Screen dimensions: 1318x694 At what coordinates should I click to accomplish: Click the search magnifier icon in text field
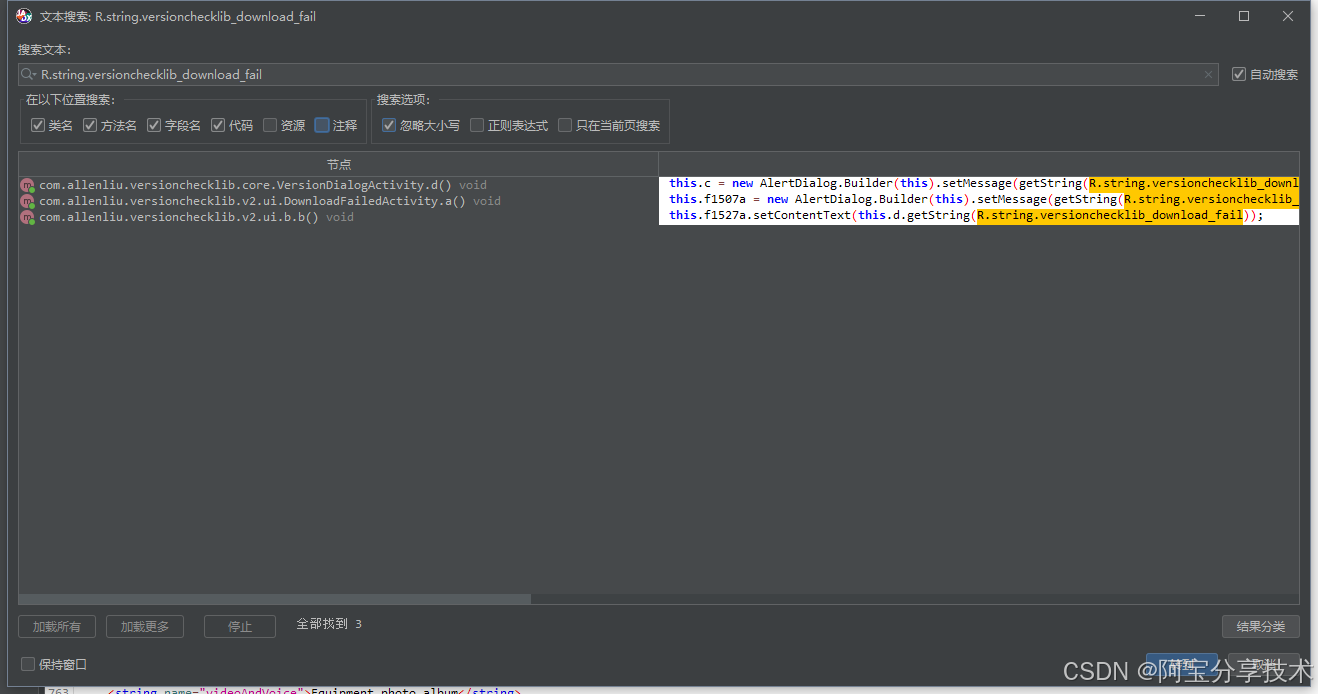[x=29, y=75]
